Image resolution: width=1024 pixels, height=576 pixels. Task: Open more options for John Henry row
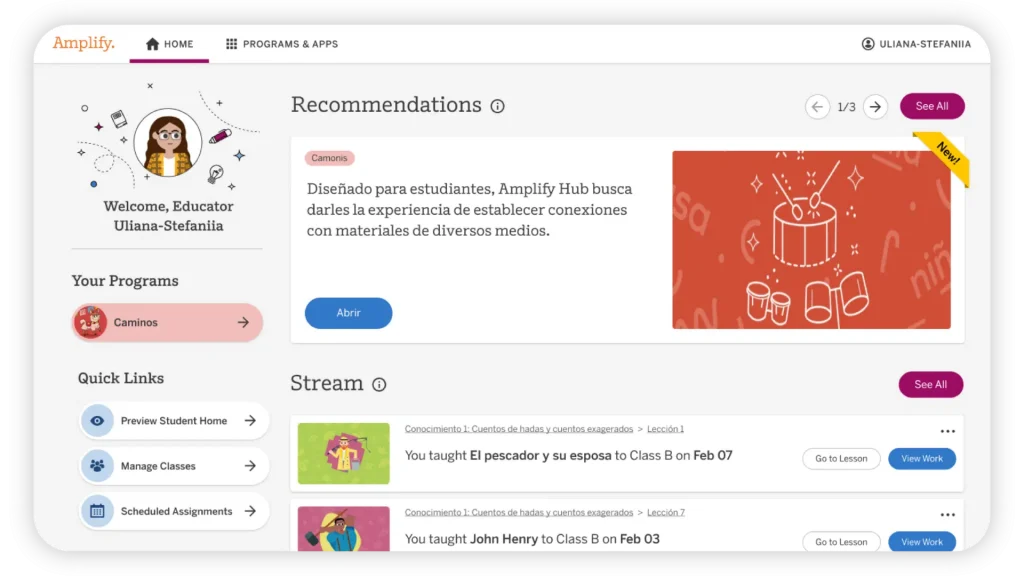pos(948,515)
